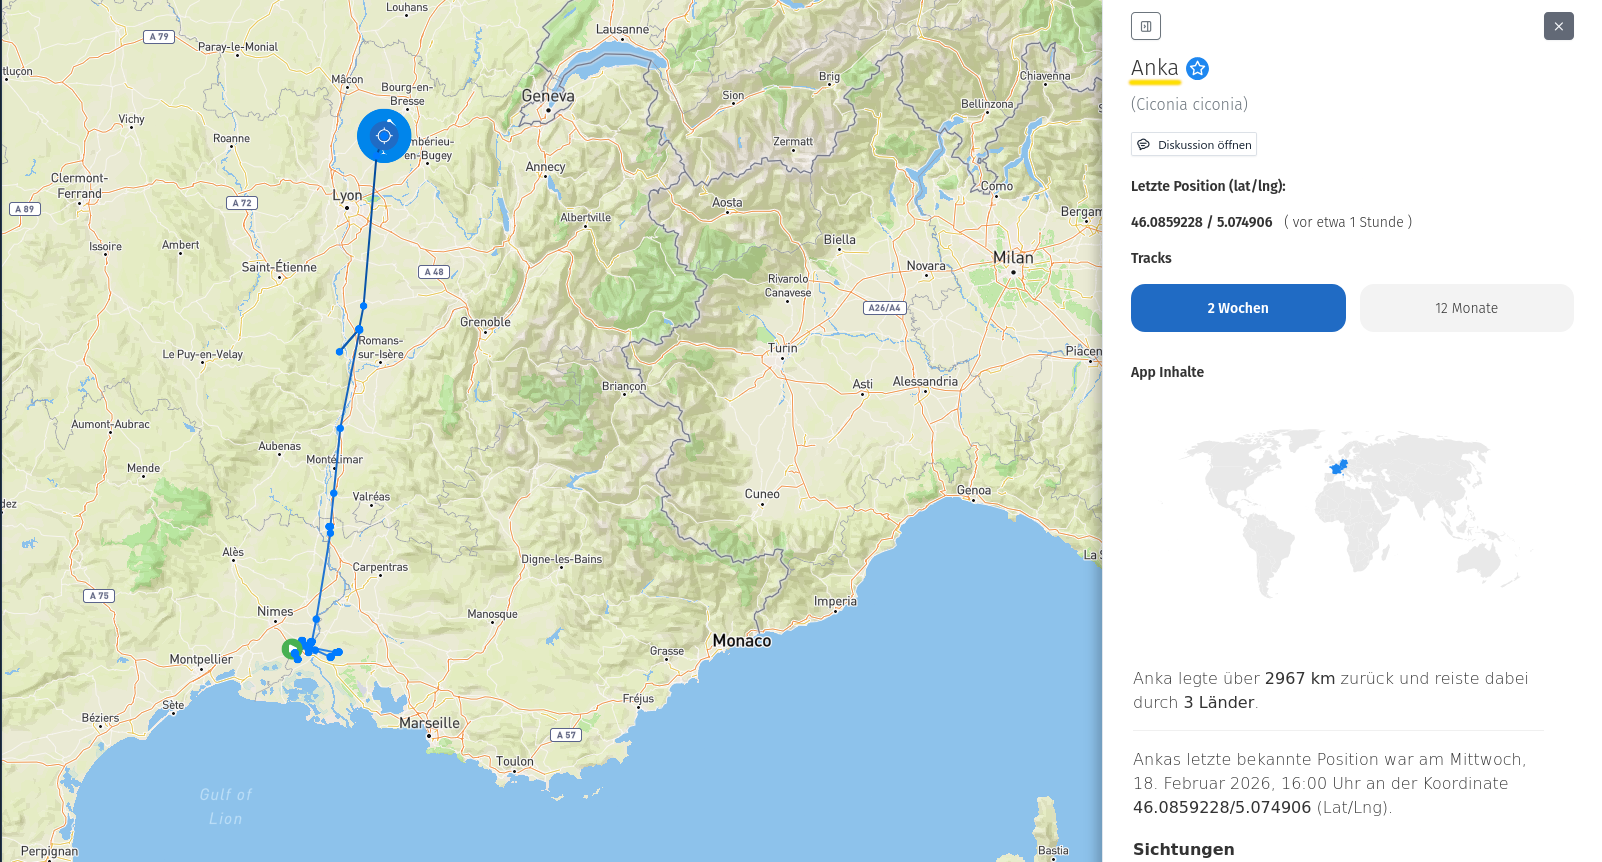Click the last position coordinates text

click(x=1201, y=222)
